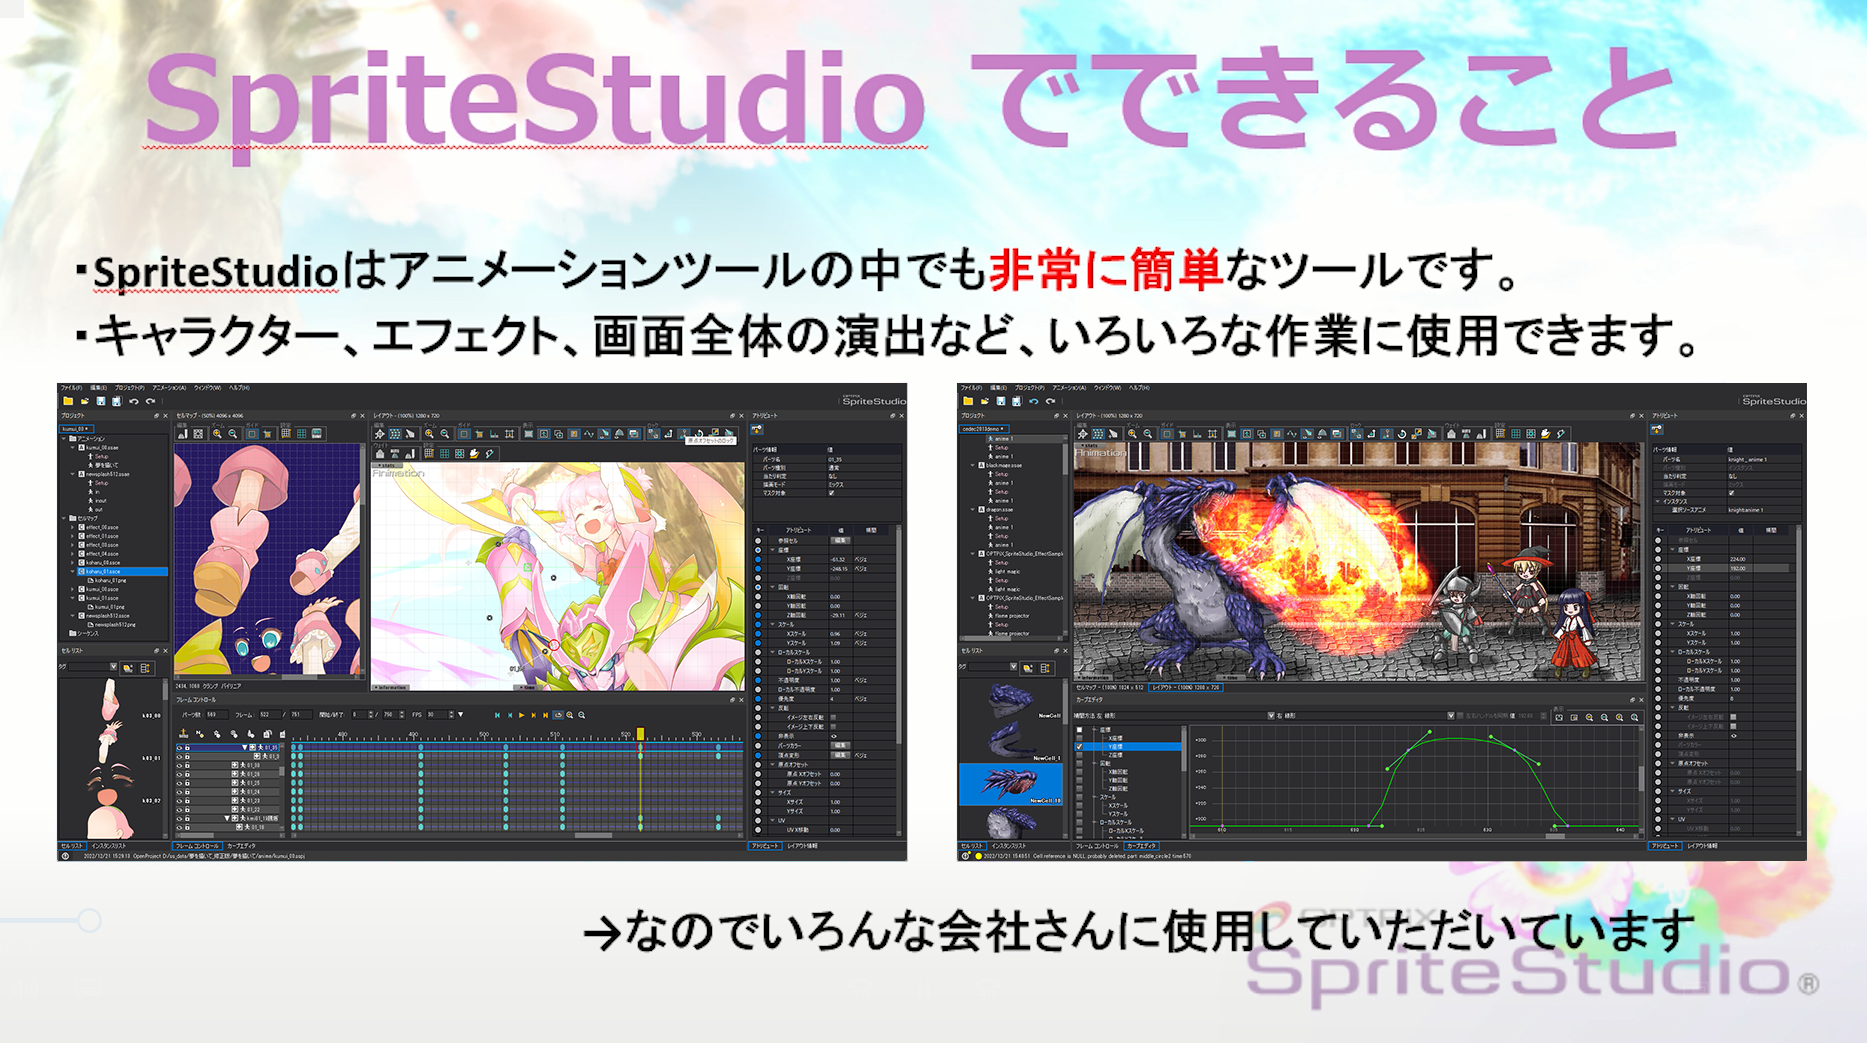Toggle 非表示 eye value in left attribute panel
The width and height of the screenshot is (1867, 1043).
[x=833, y=736]
